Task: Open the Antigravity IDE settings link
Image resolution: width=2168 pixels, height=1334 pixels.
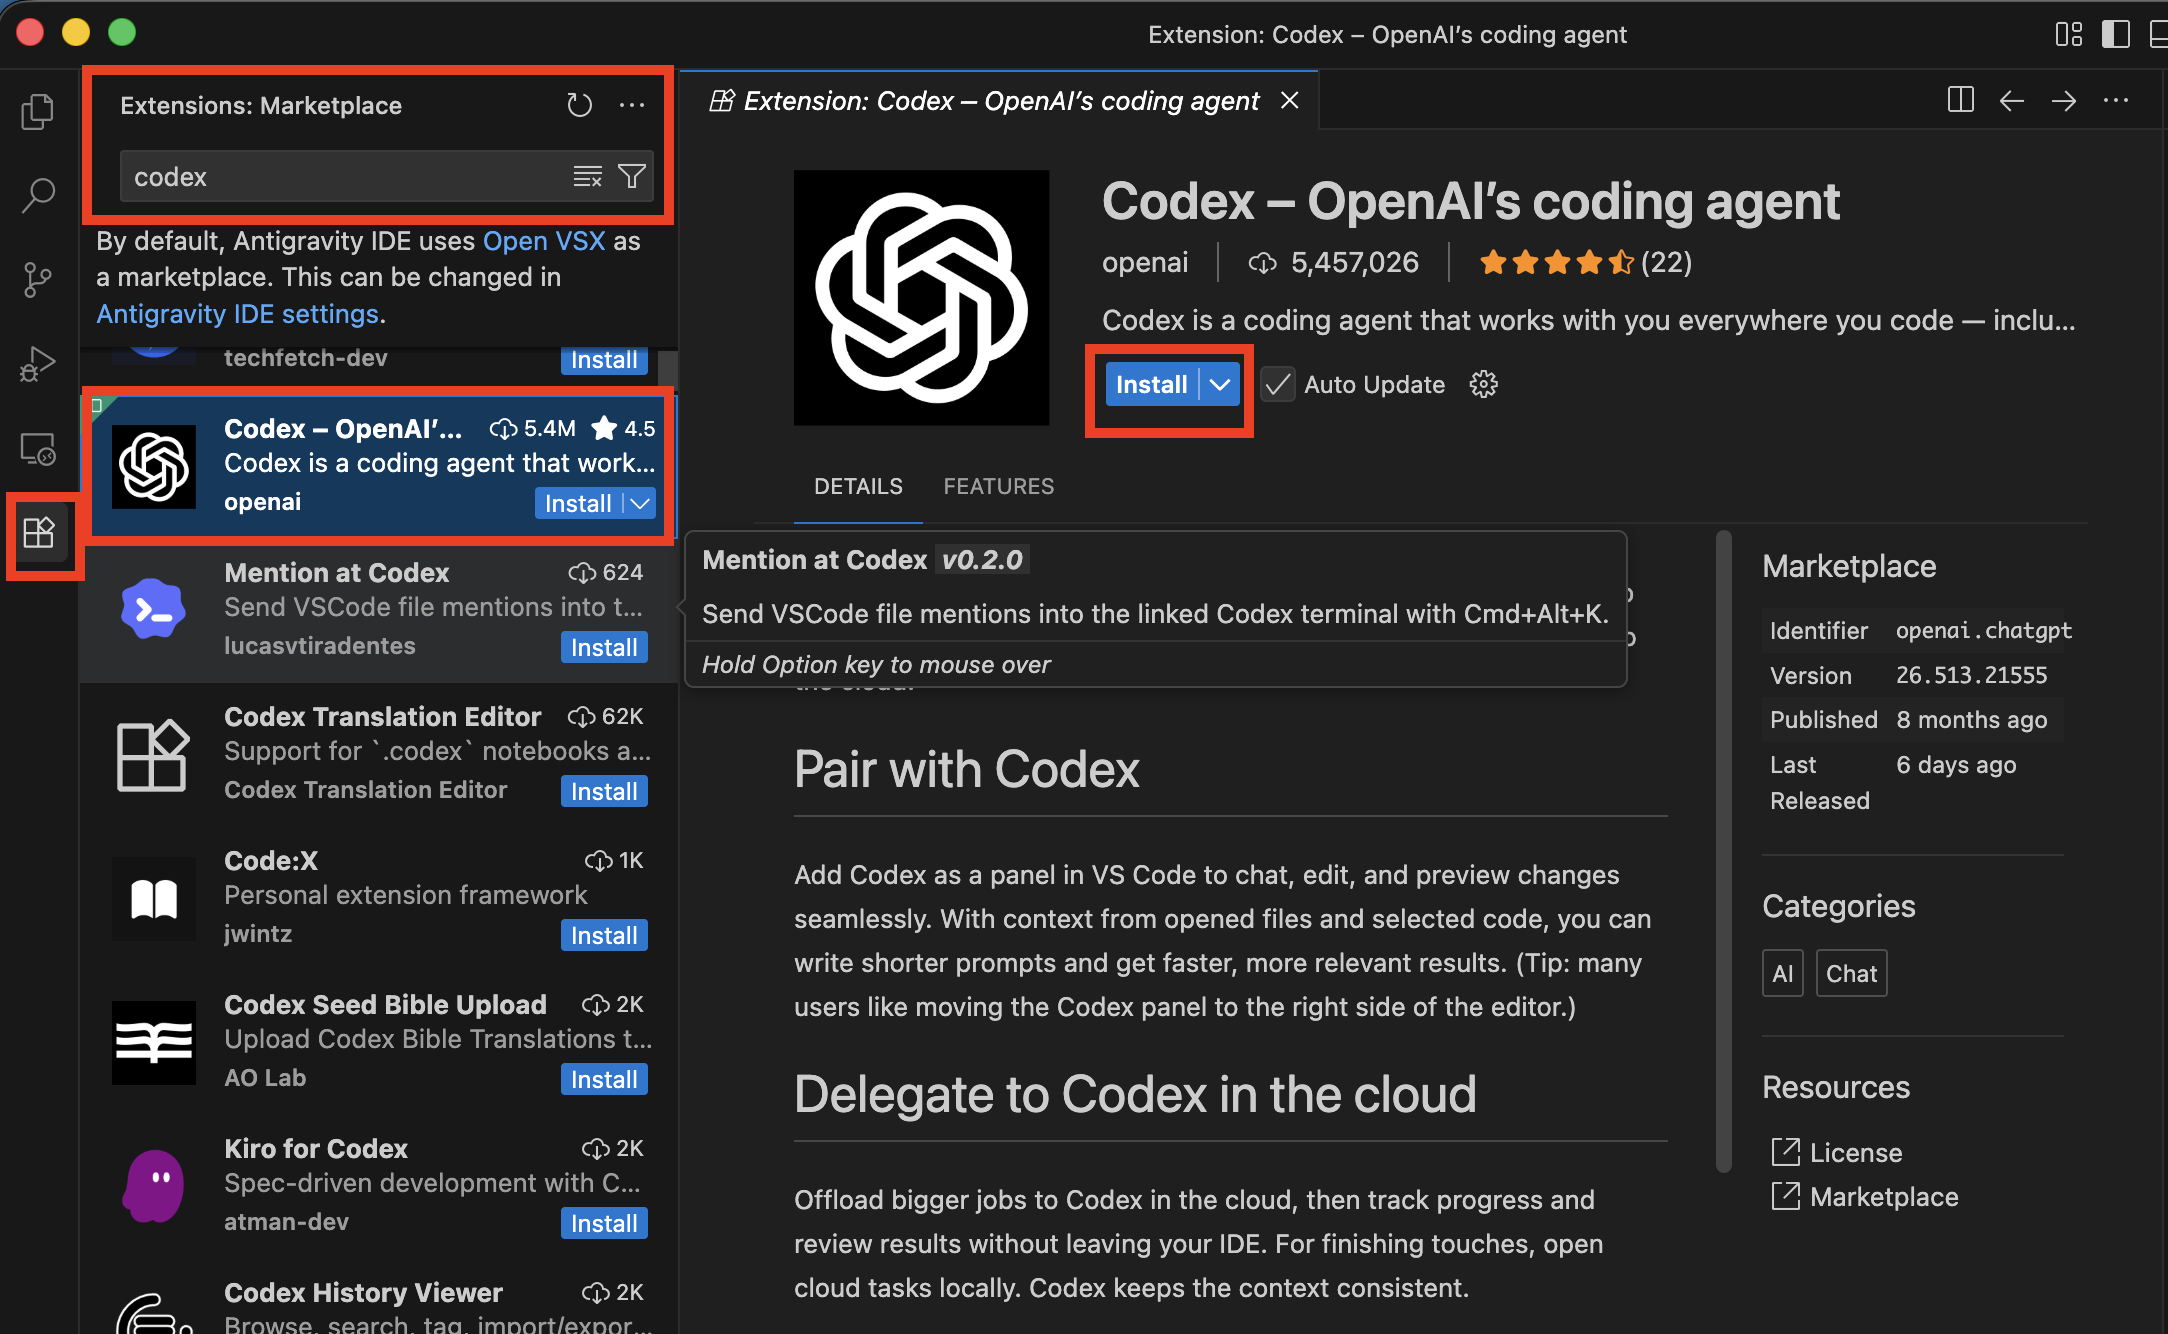Action: (238, 314)
